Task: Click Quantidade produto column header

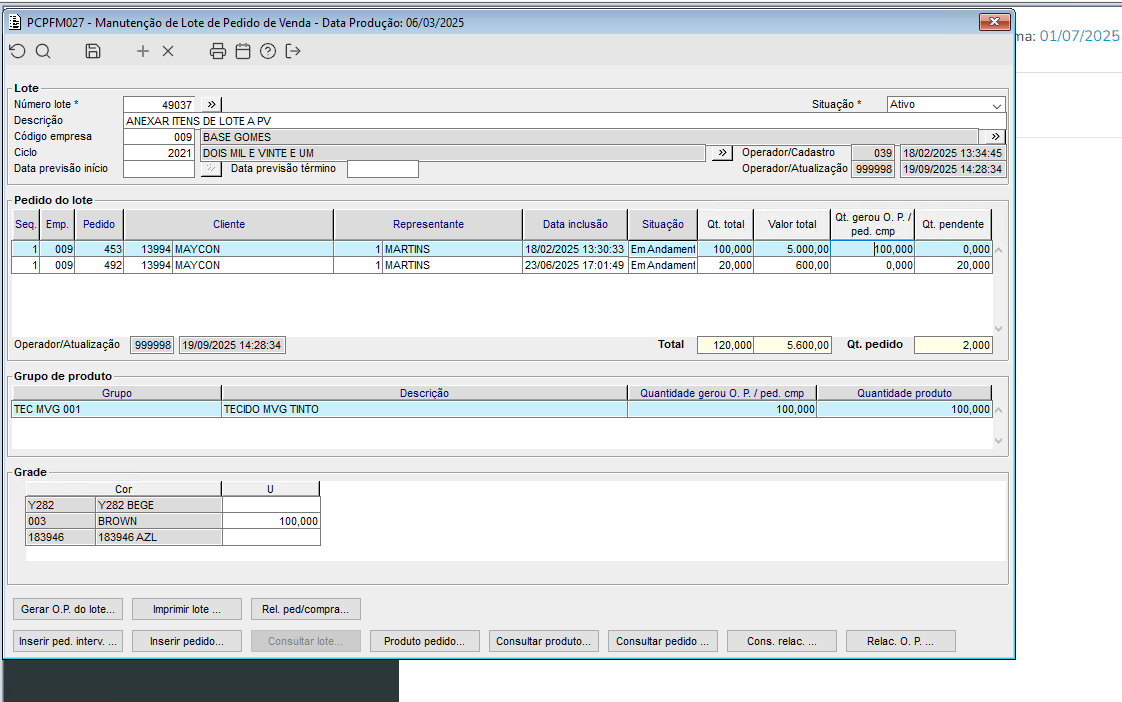Action: [x=904, y=393]
